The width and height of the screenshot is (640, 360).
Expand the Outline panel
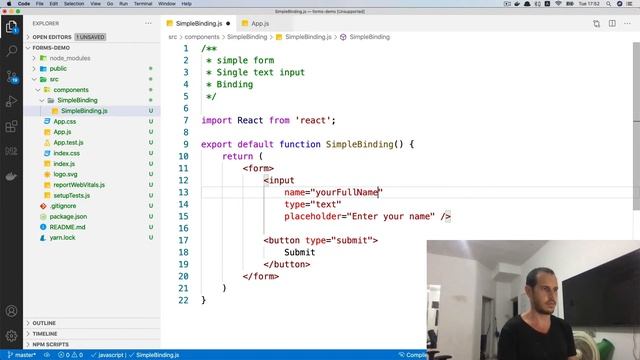coord(44,323)
